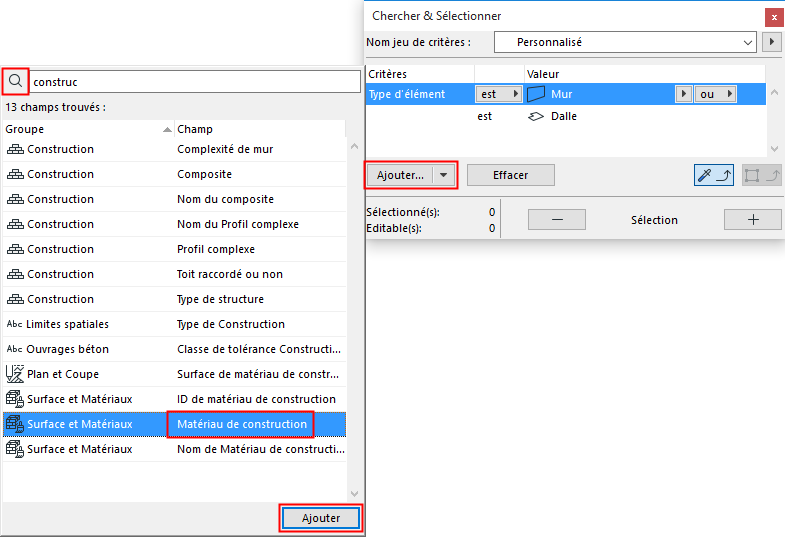Screen dimensions: 785x537
Task: Select 'Classe de tolérance Constructi...' field
Action: point(174,349)
